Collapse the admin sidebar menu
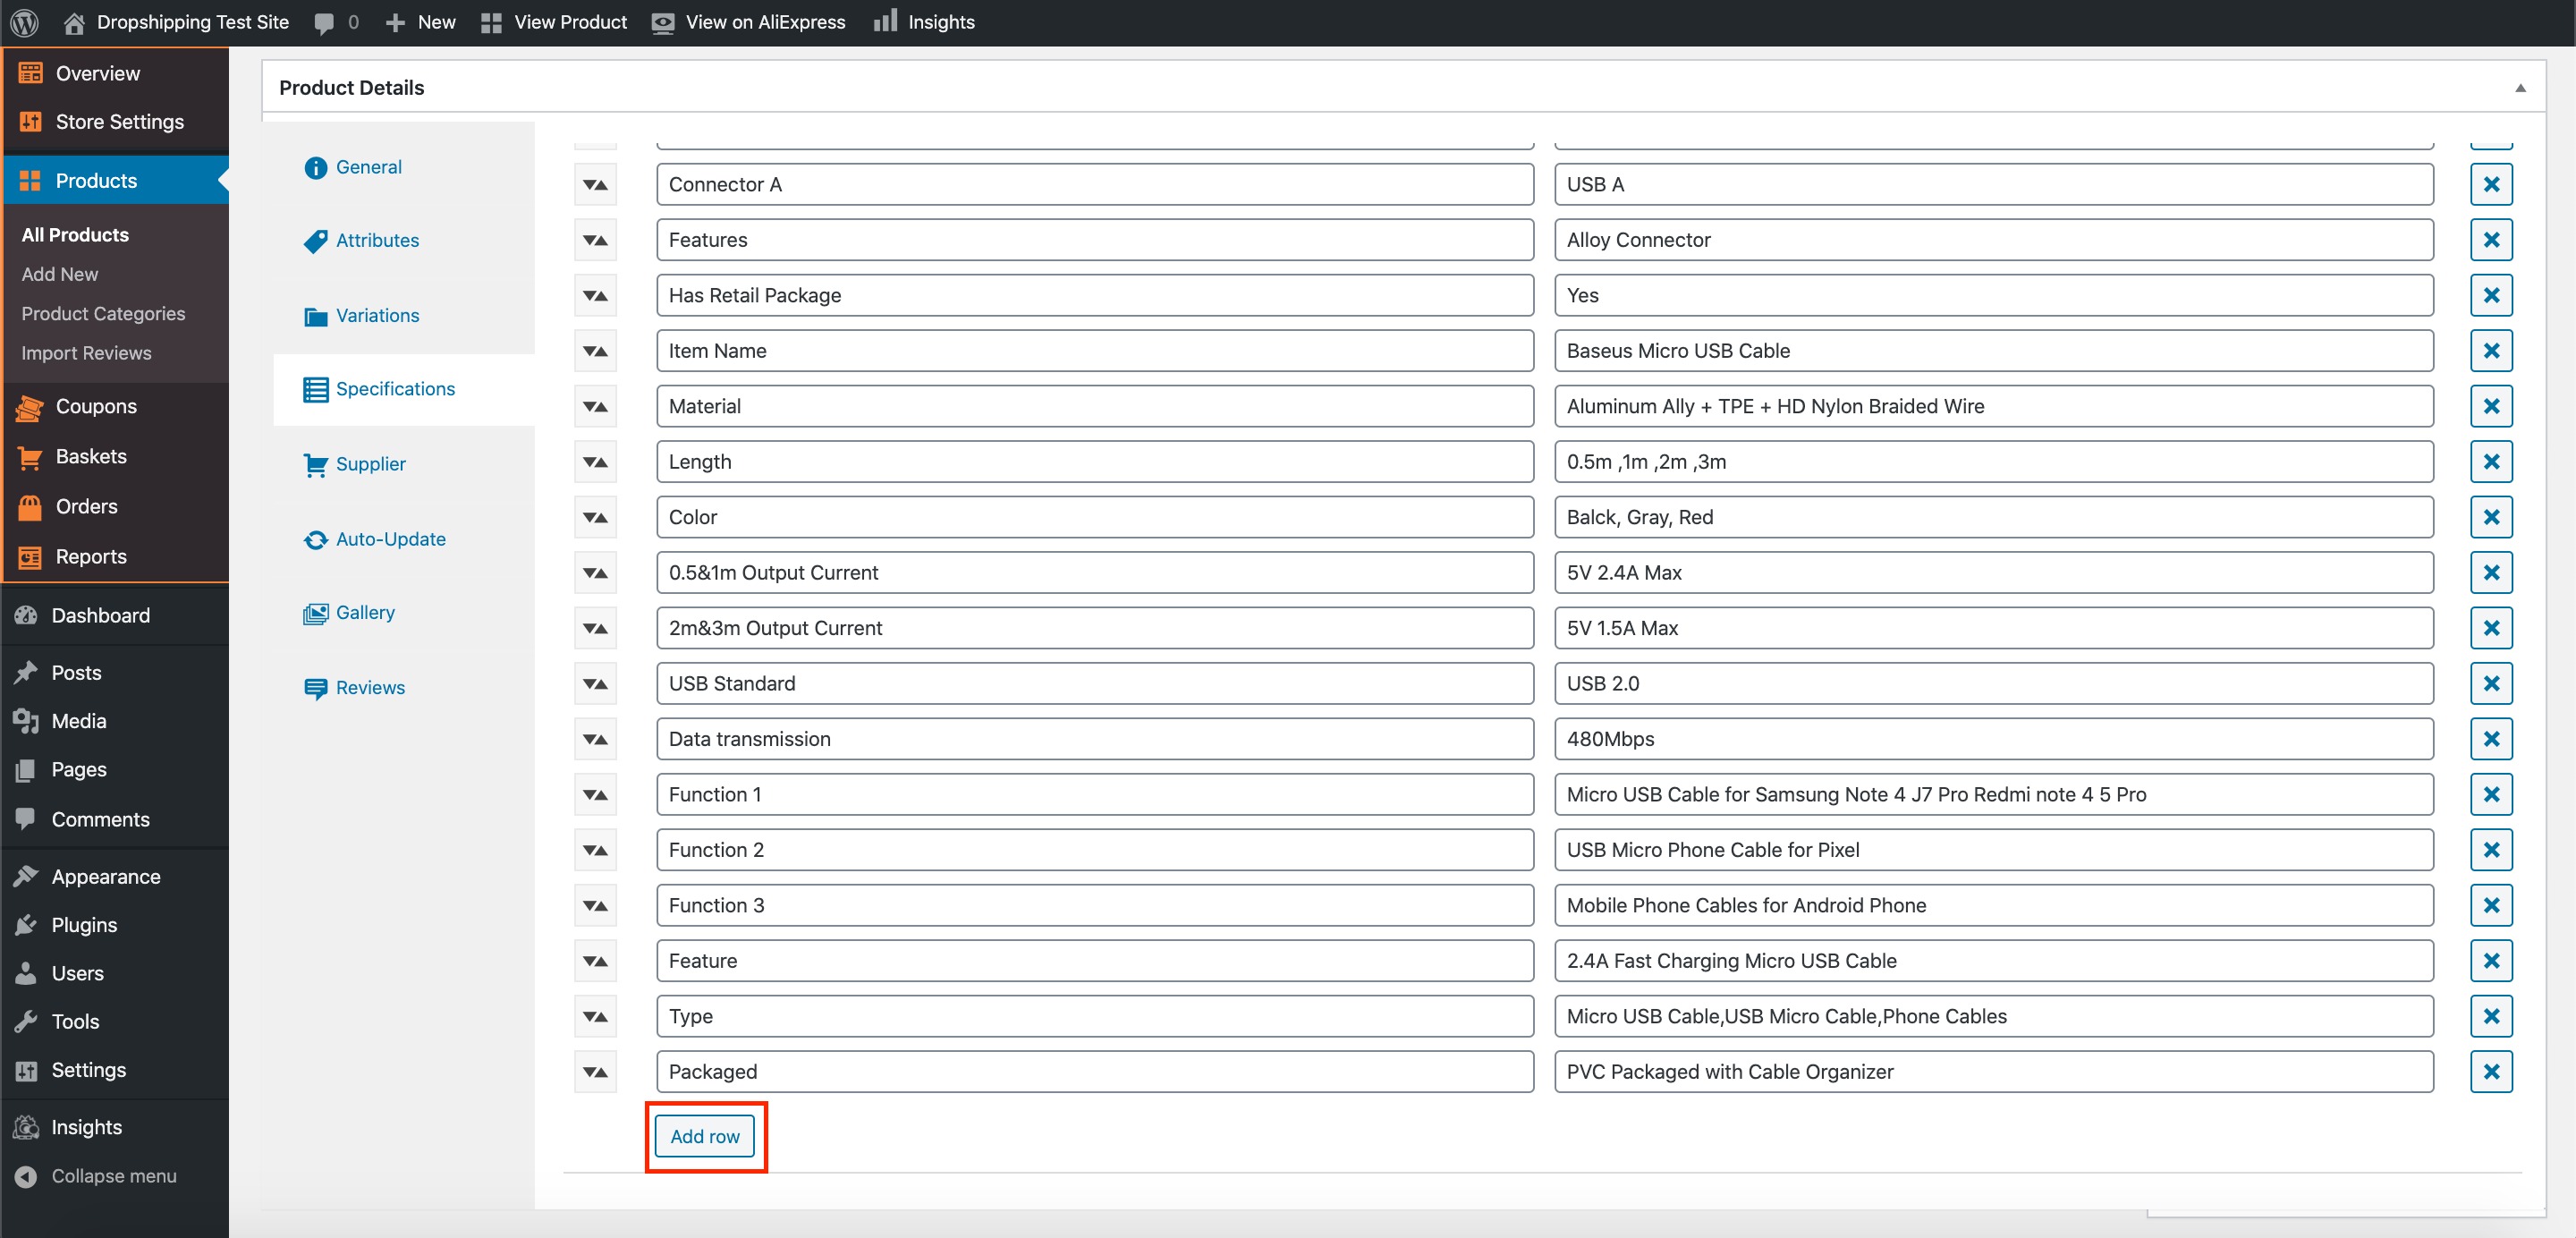 (113, 1176)
